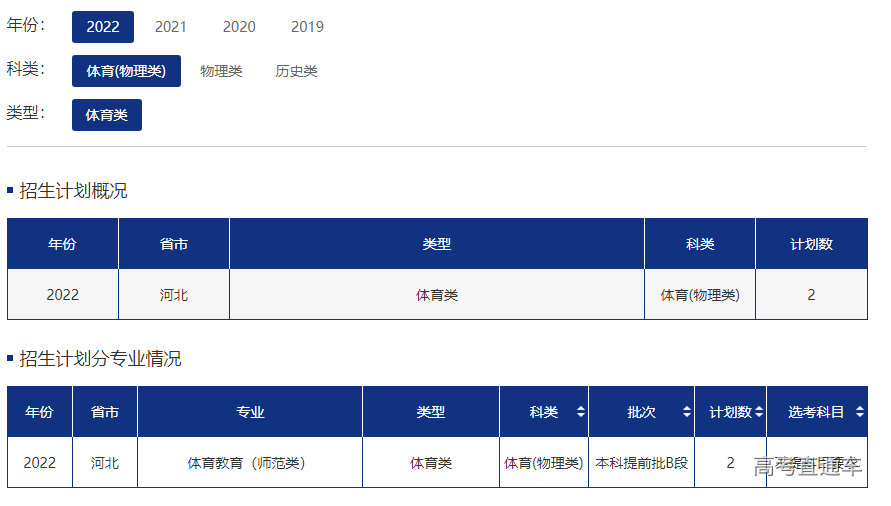Click the 本科提前批B段 batch cell

click(641, 463)
